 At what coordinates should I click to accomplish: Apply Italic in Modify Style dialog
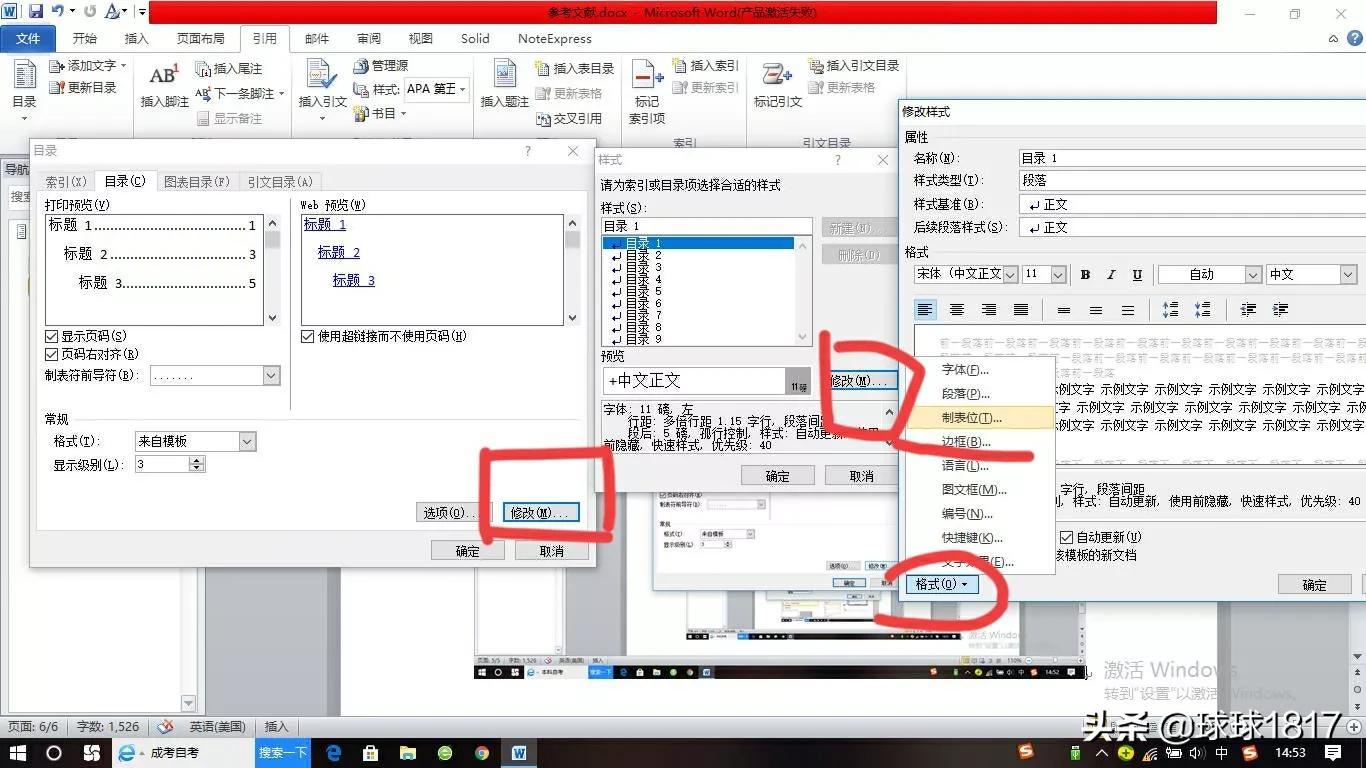[x=1111, y=275]
